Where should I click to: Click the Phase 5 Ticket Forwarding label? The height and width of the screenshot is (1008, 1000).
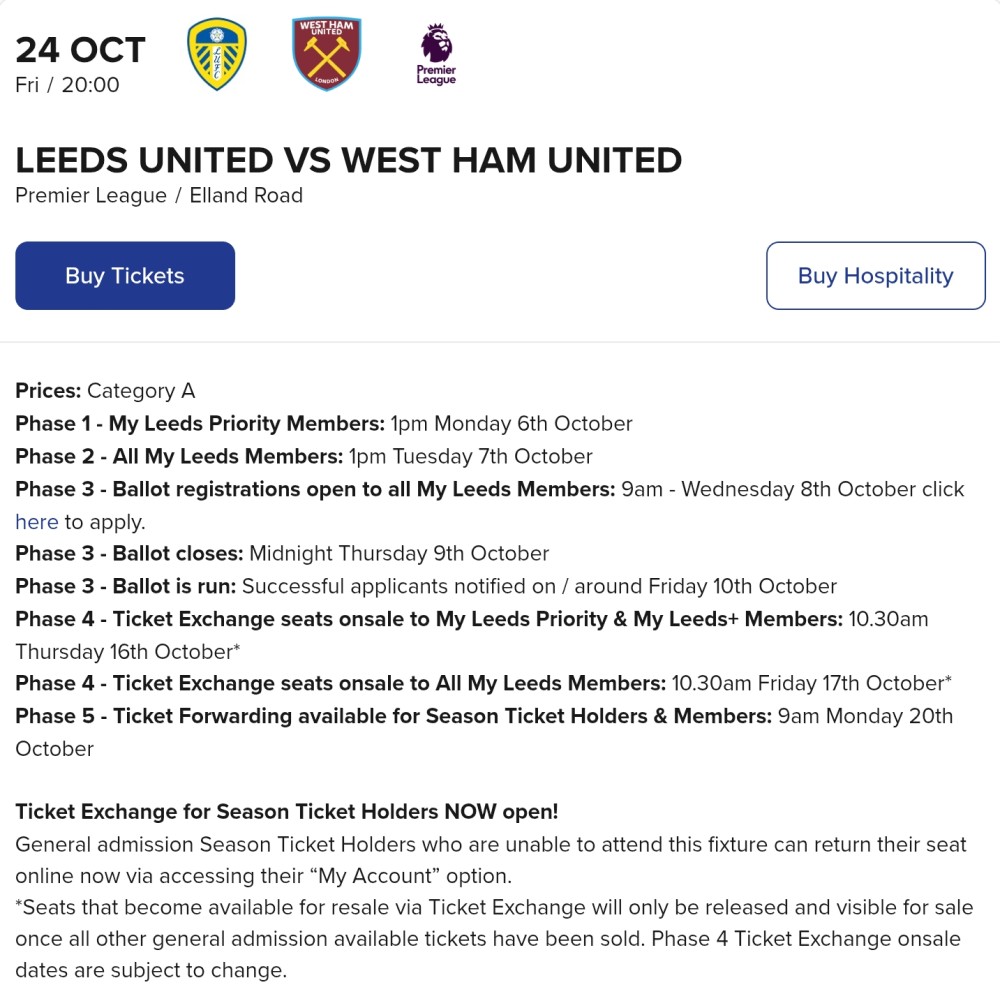393,716
